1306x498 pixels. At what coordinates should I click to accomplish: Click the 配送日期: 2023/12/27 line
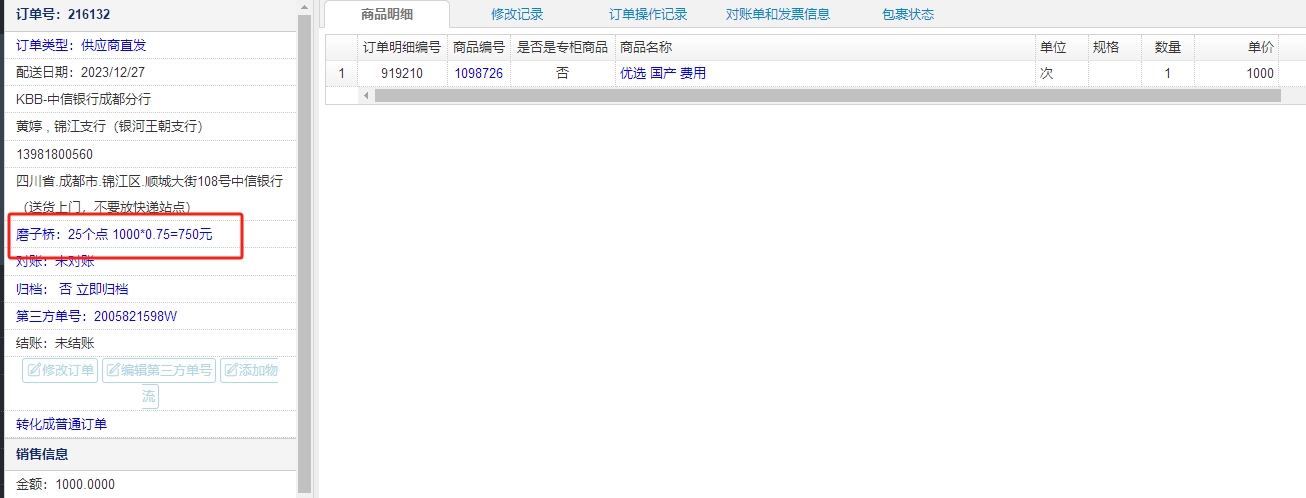80,72
